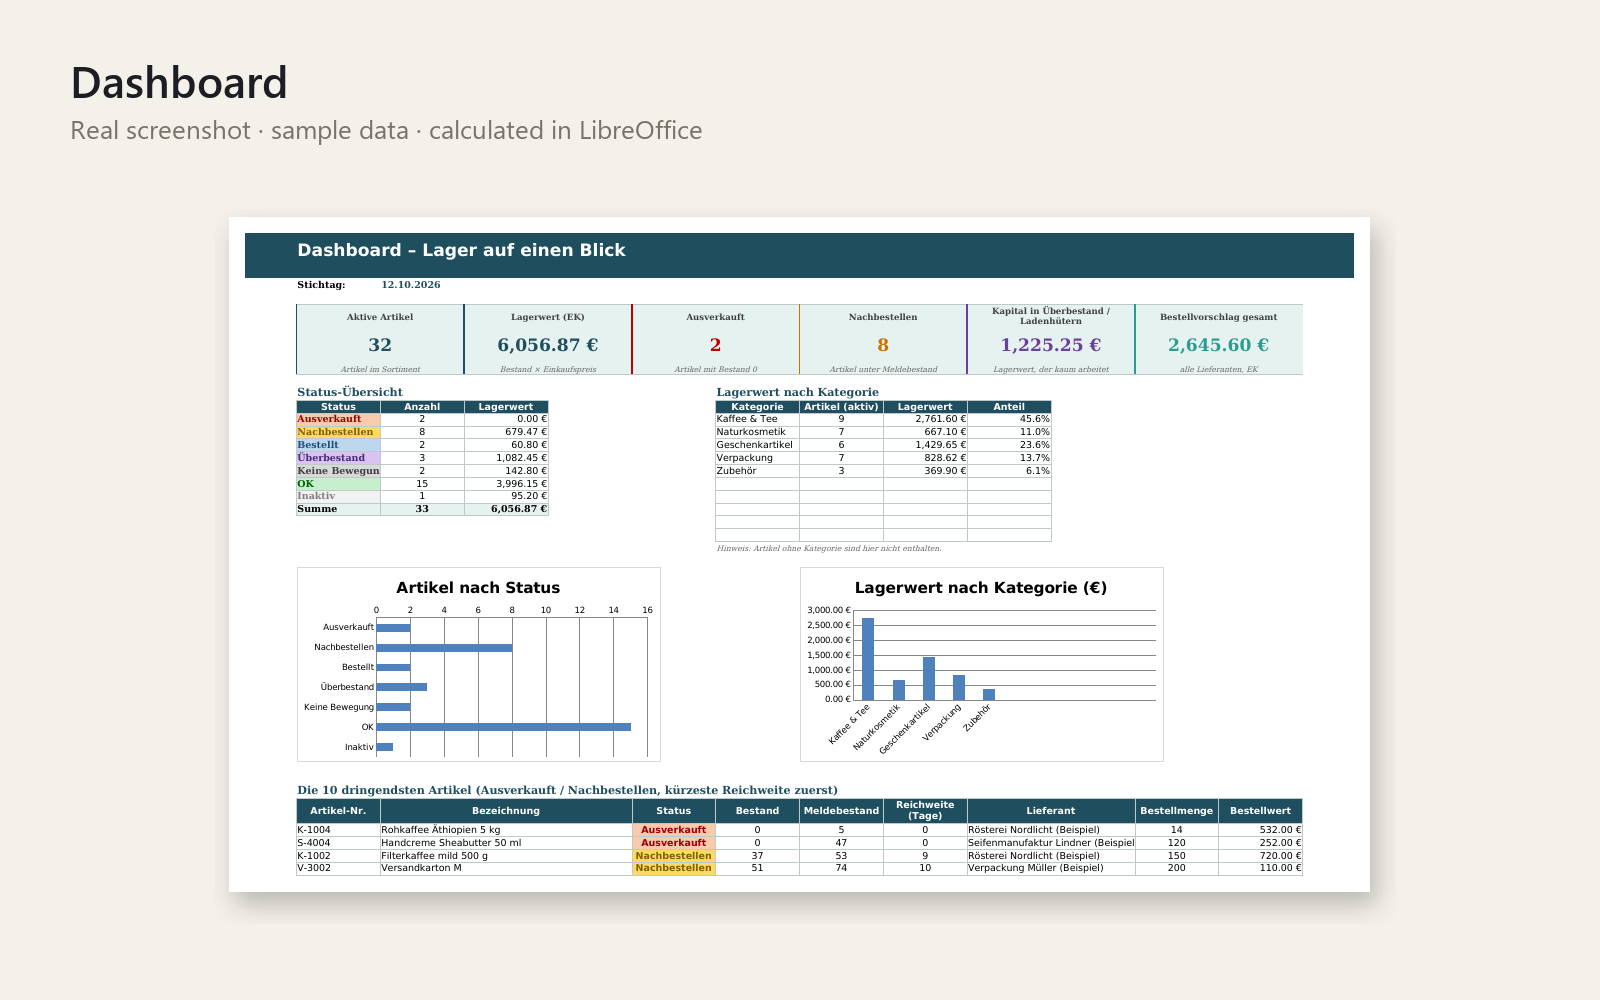Select the purple Überbestand status cell

(x=338, y=458)
